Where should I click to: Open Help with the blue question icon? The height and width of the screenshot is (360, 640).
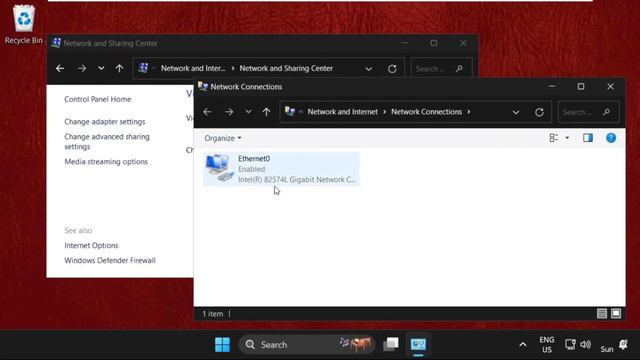click(611, 138)
